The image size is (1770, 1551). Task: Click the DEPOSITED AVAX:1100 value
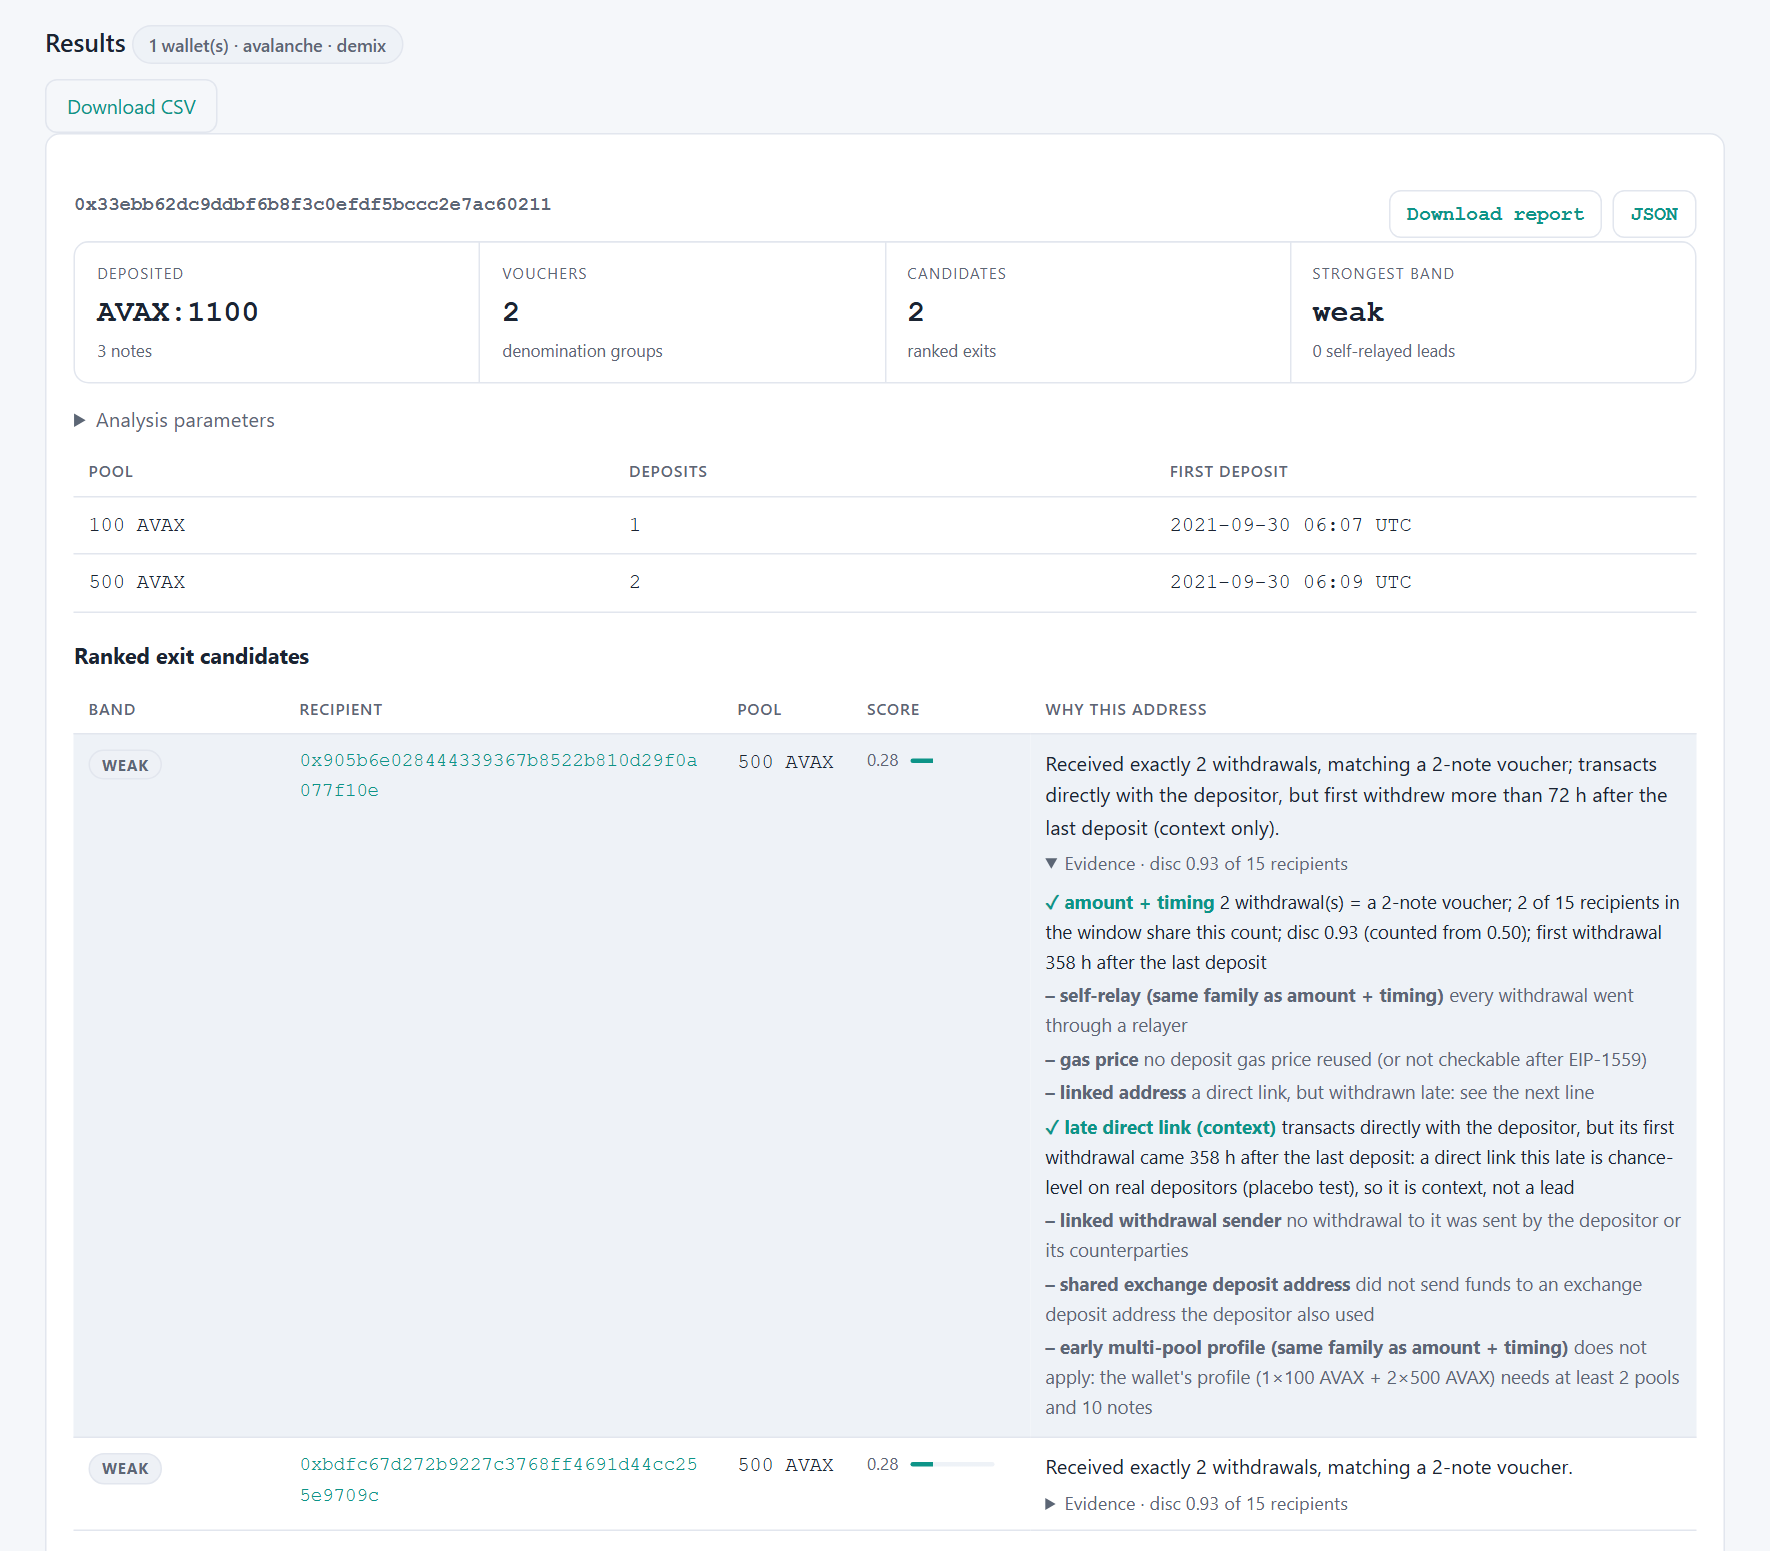178,312
